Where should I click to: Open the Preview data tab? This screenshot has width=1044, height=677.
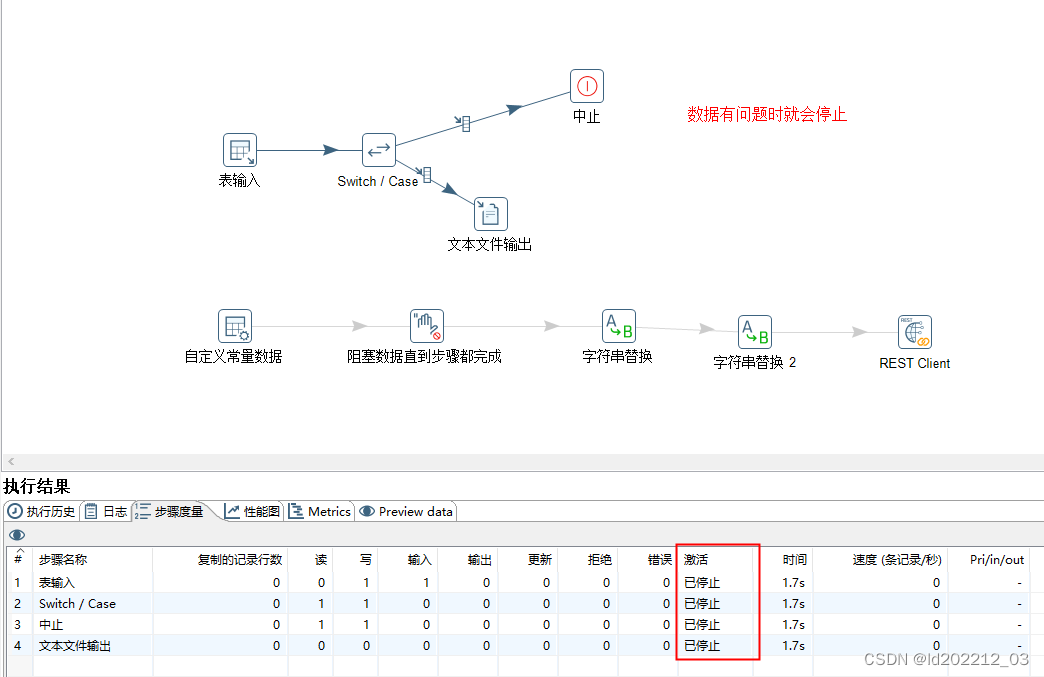[406, 511]
